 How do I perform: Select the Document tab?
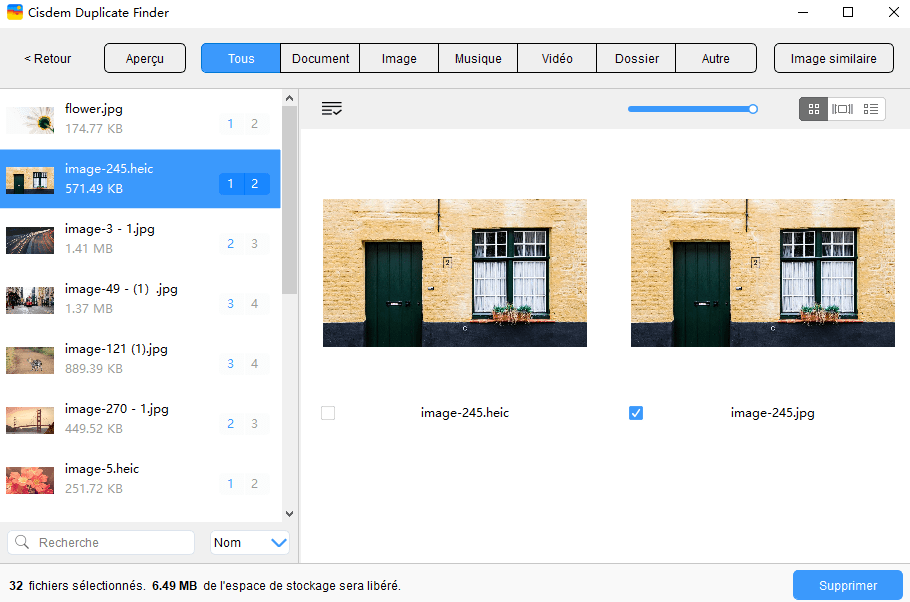[320, 58]
